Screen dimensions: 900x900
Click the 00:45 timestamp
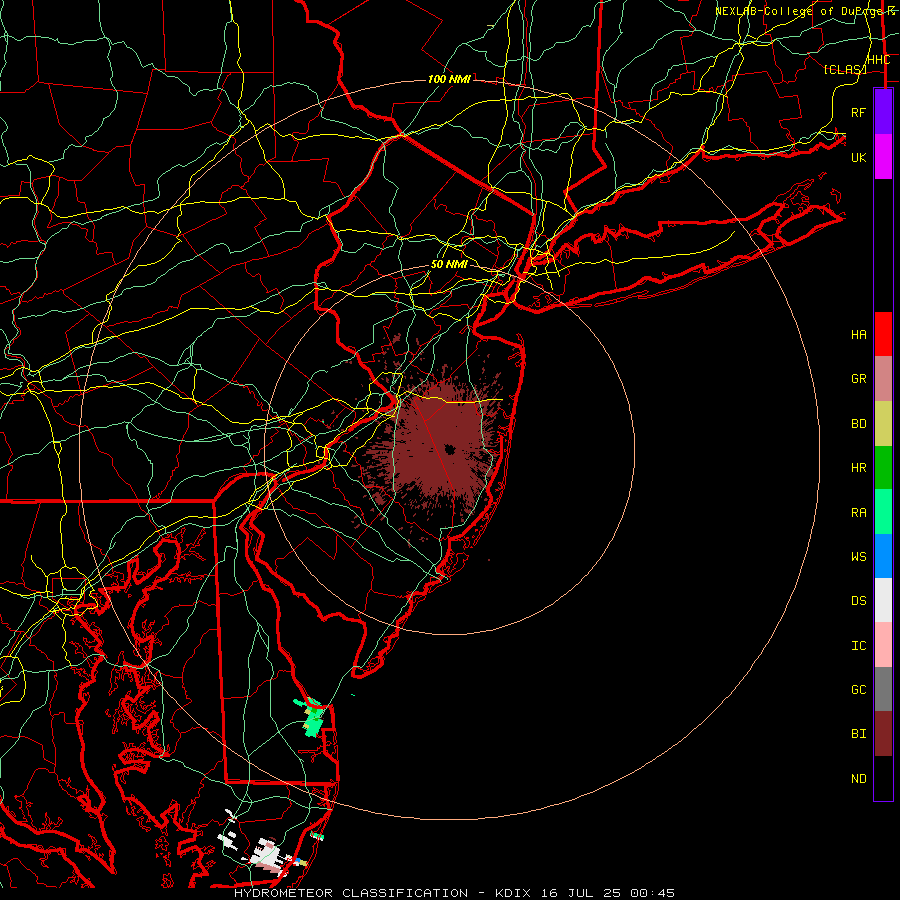[x=652, y=893]
